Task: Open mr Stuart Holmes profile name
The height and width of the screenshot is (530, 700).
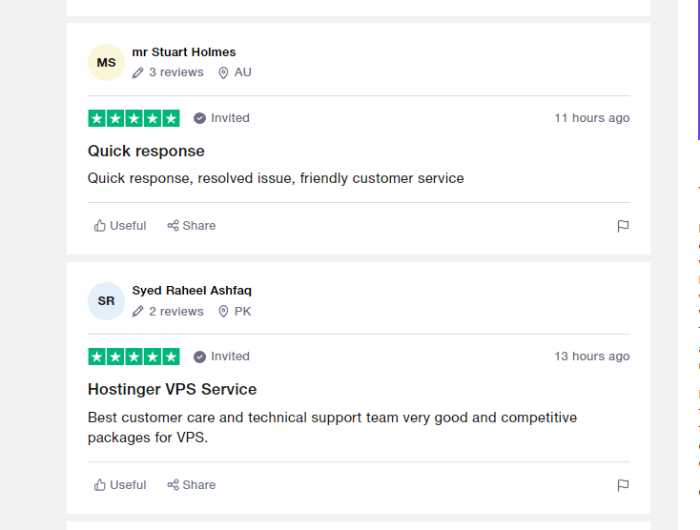Action: click(184, 52)
